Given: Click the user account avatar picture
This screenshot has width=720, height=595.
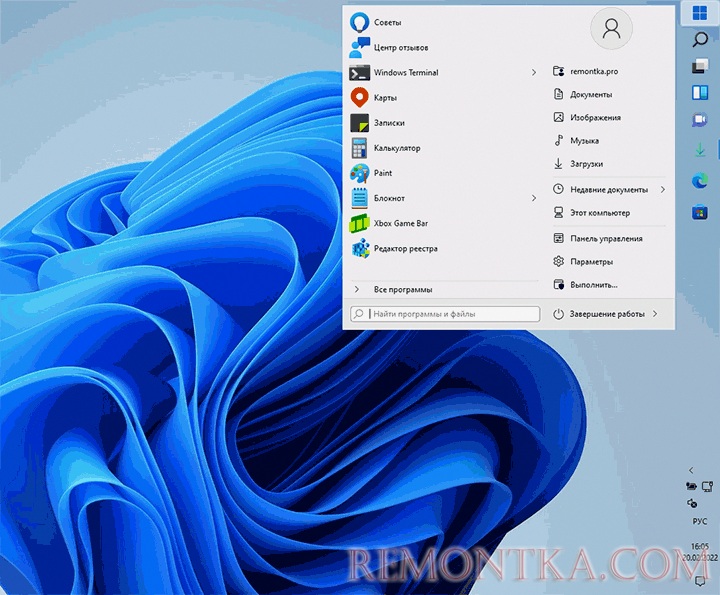Looking at the screenshot, I should point(611,30).
